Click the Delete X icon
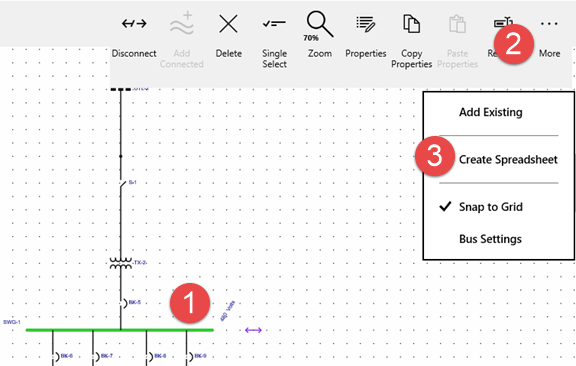 (228, 24)
